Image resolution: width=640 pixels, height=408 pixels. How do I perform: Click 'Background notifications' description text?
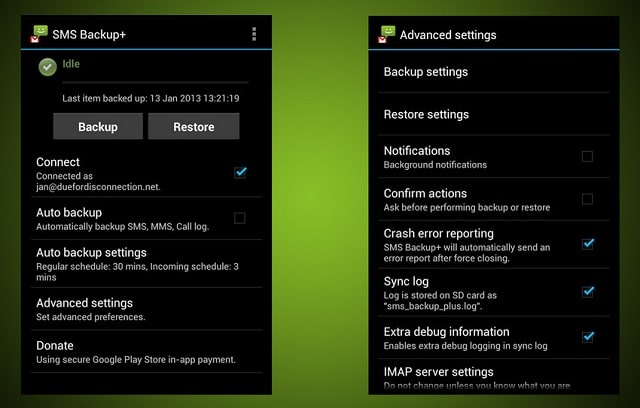click(x=435, y=165)
